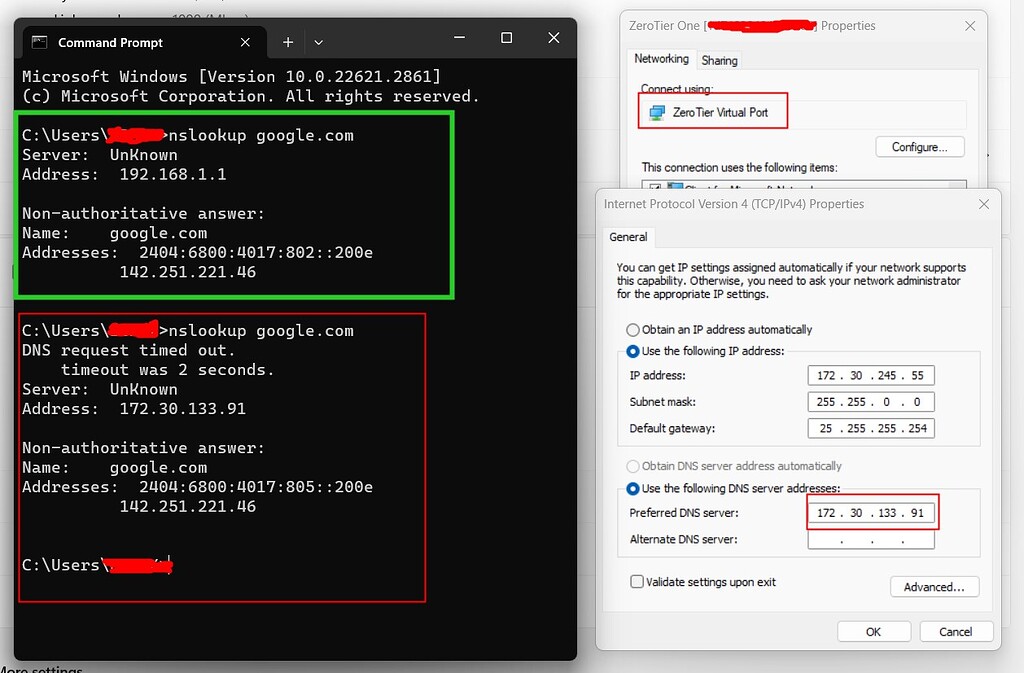Screen dimensions: 1024x673
Task: Click the Alternate DNS server field
Action: (871, 539)
